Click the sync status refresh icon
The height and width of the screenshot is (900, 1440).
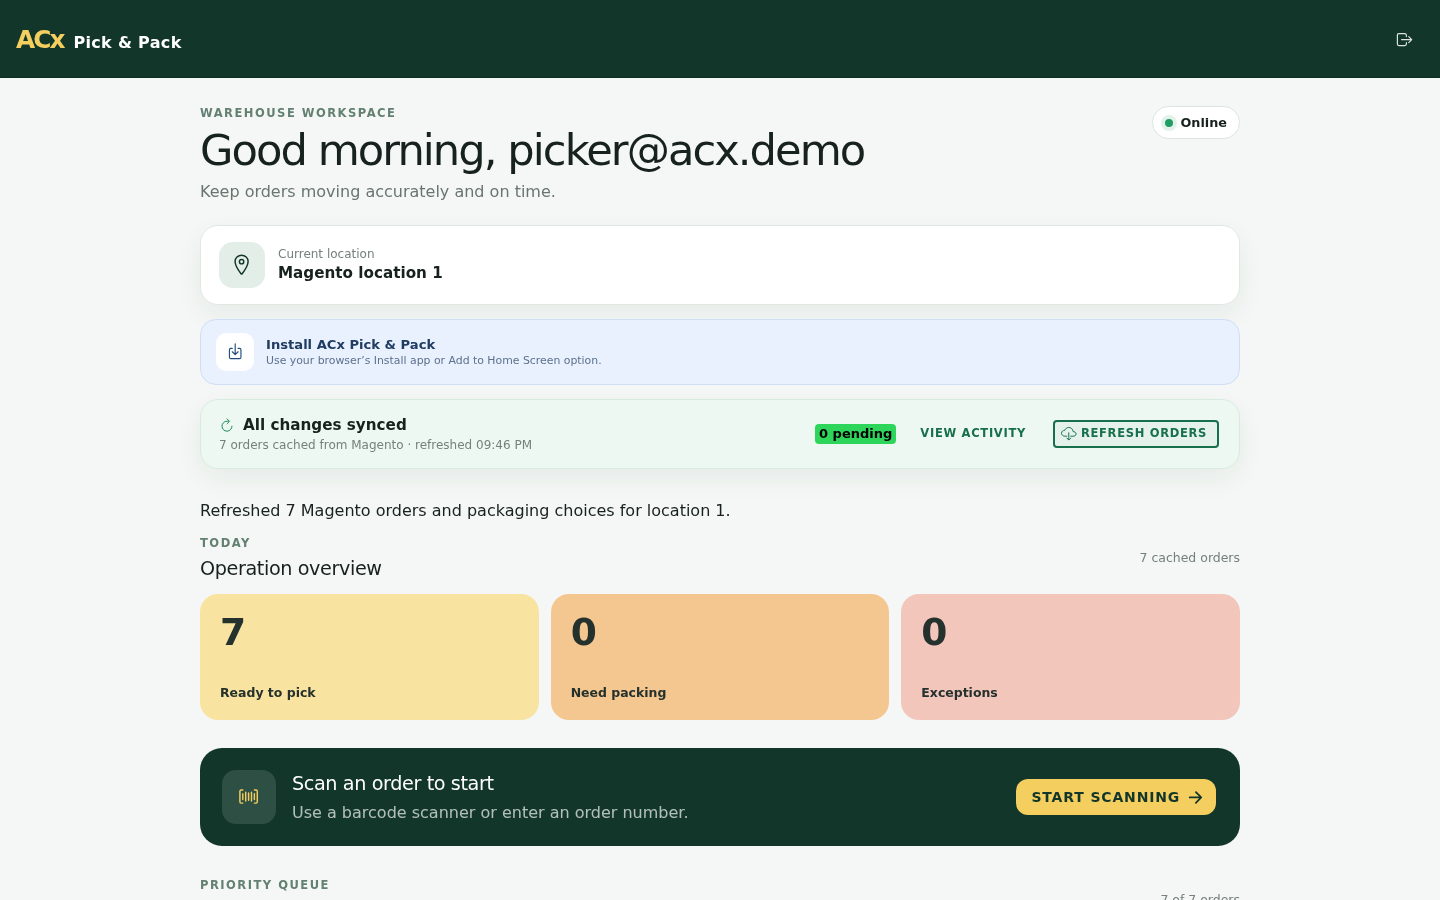pyautogui.click(x=227, y=425)
